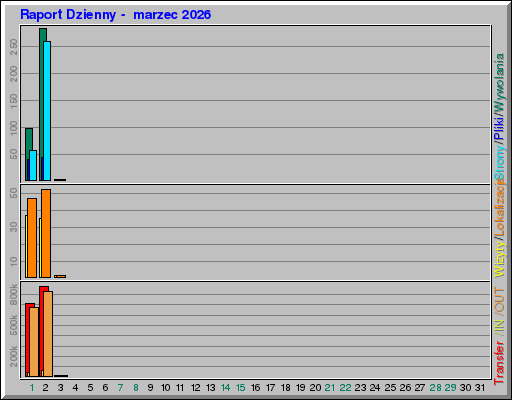The width and height of the screenshot is (512, 400).
Task: Click day "6" on the x-axis
Action: 105,388
